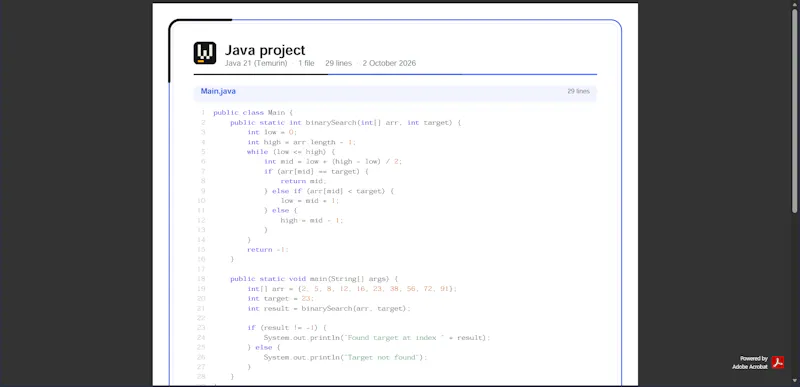The height and width of the screenshot is (387, 800).
Task: Click the scroll down arrow of the scrollbar
Action: point(794,381)
